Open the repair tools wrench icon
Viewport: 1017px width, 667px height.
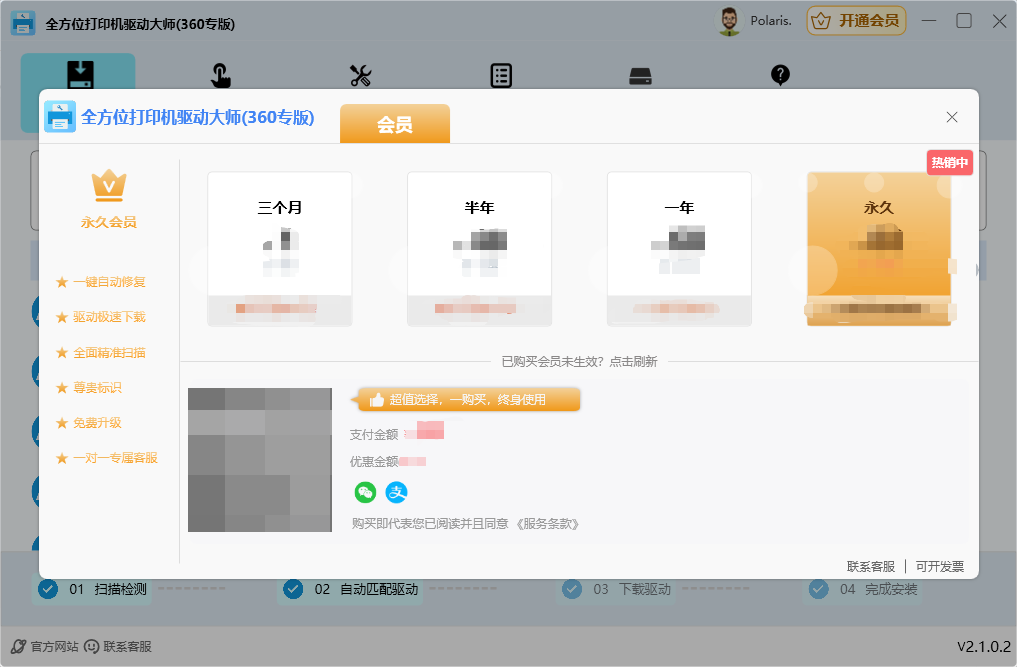[x=360, y=75]
